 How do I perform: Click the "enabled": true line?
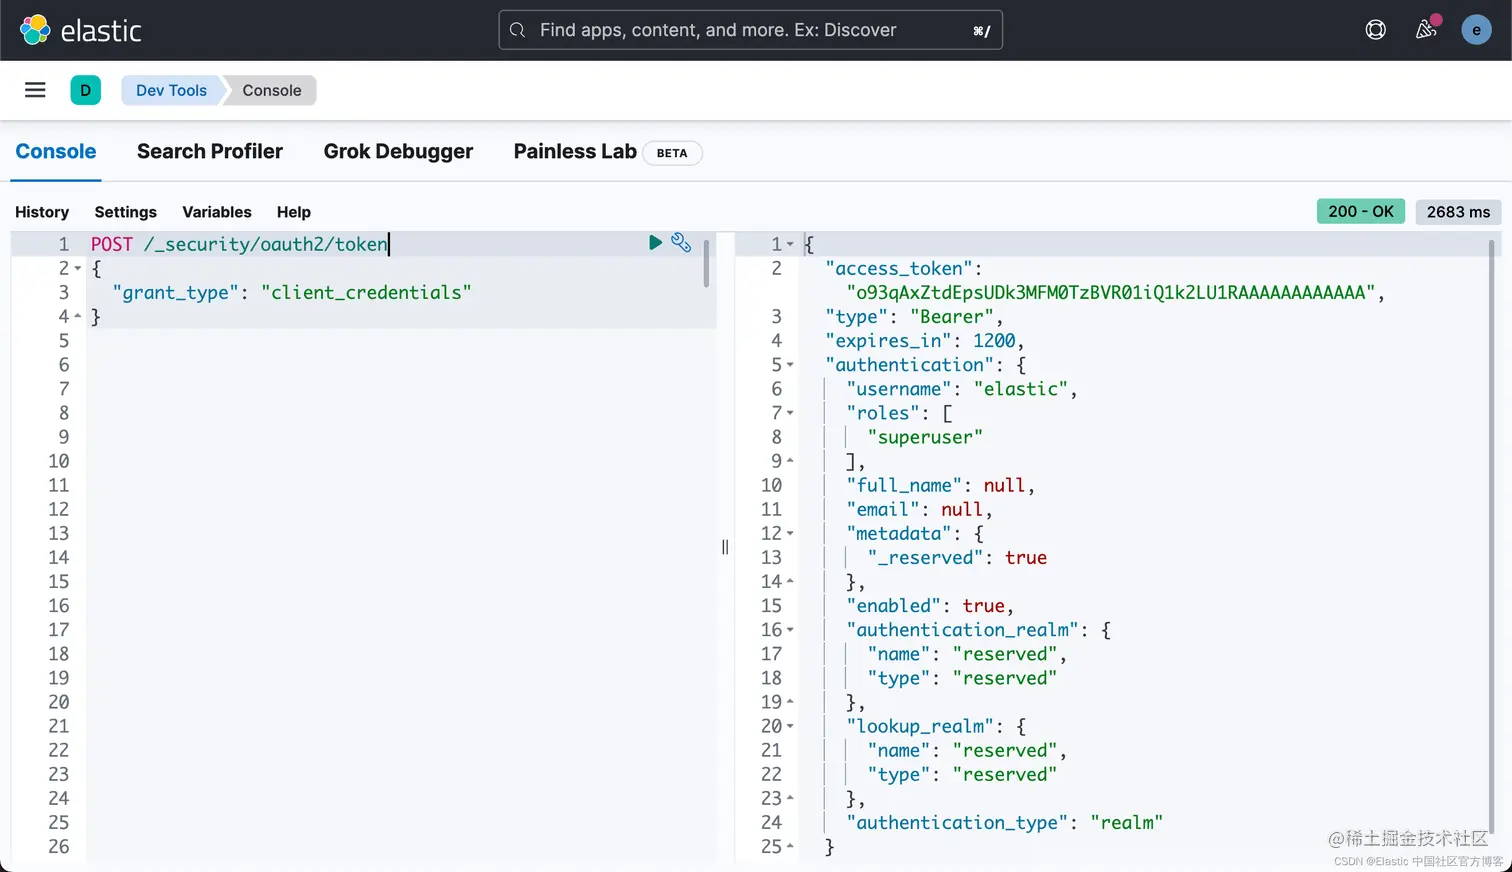(x=930, y=606)
